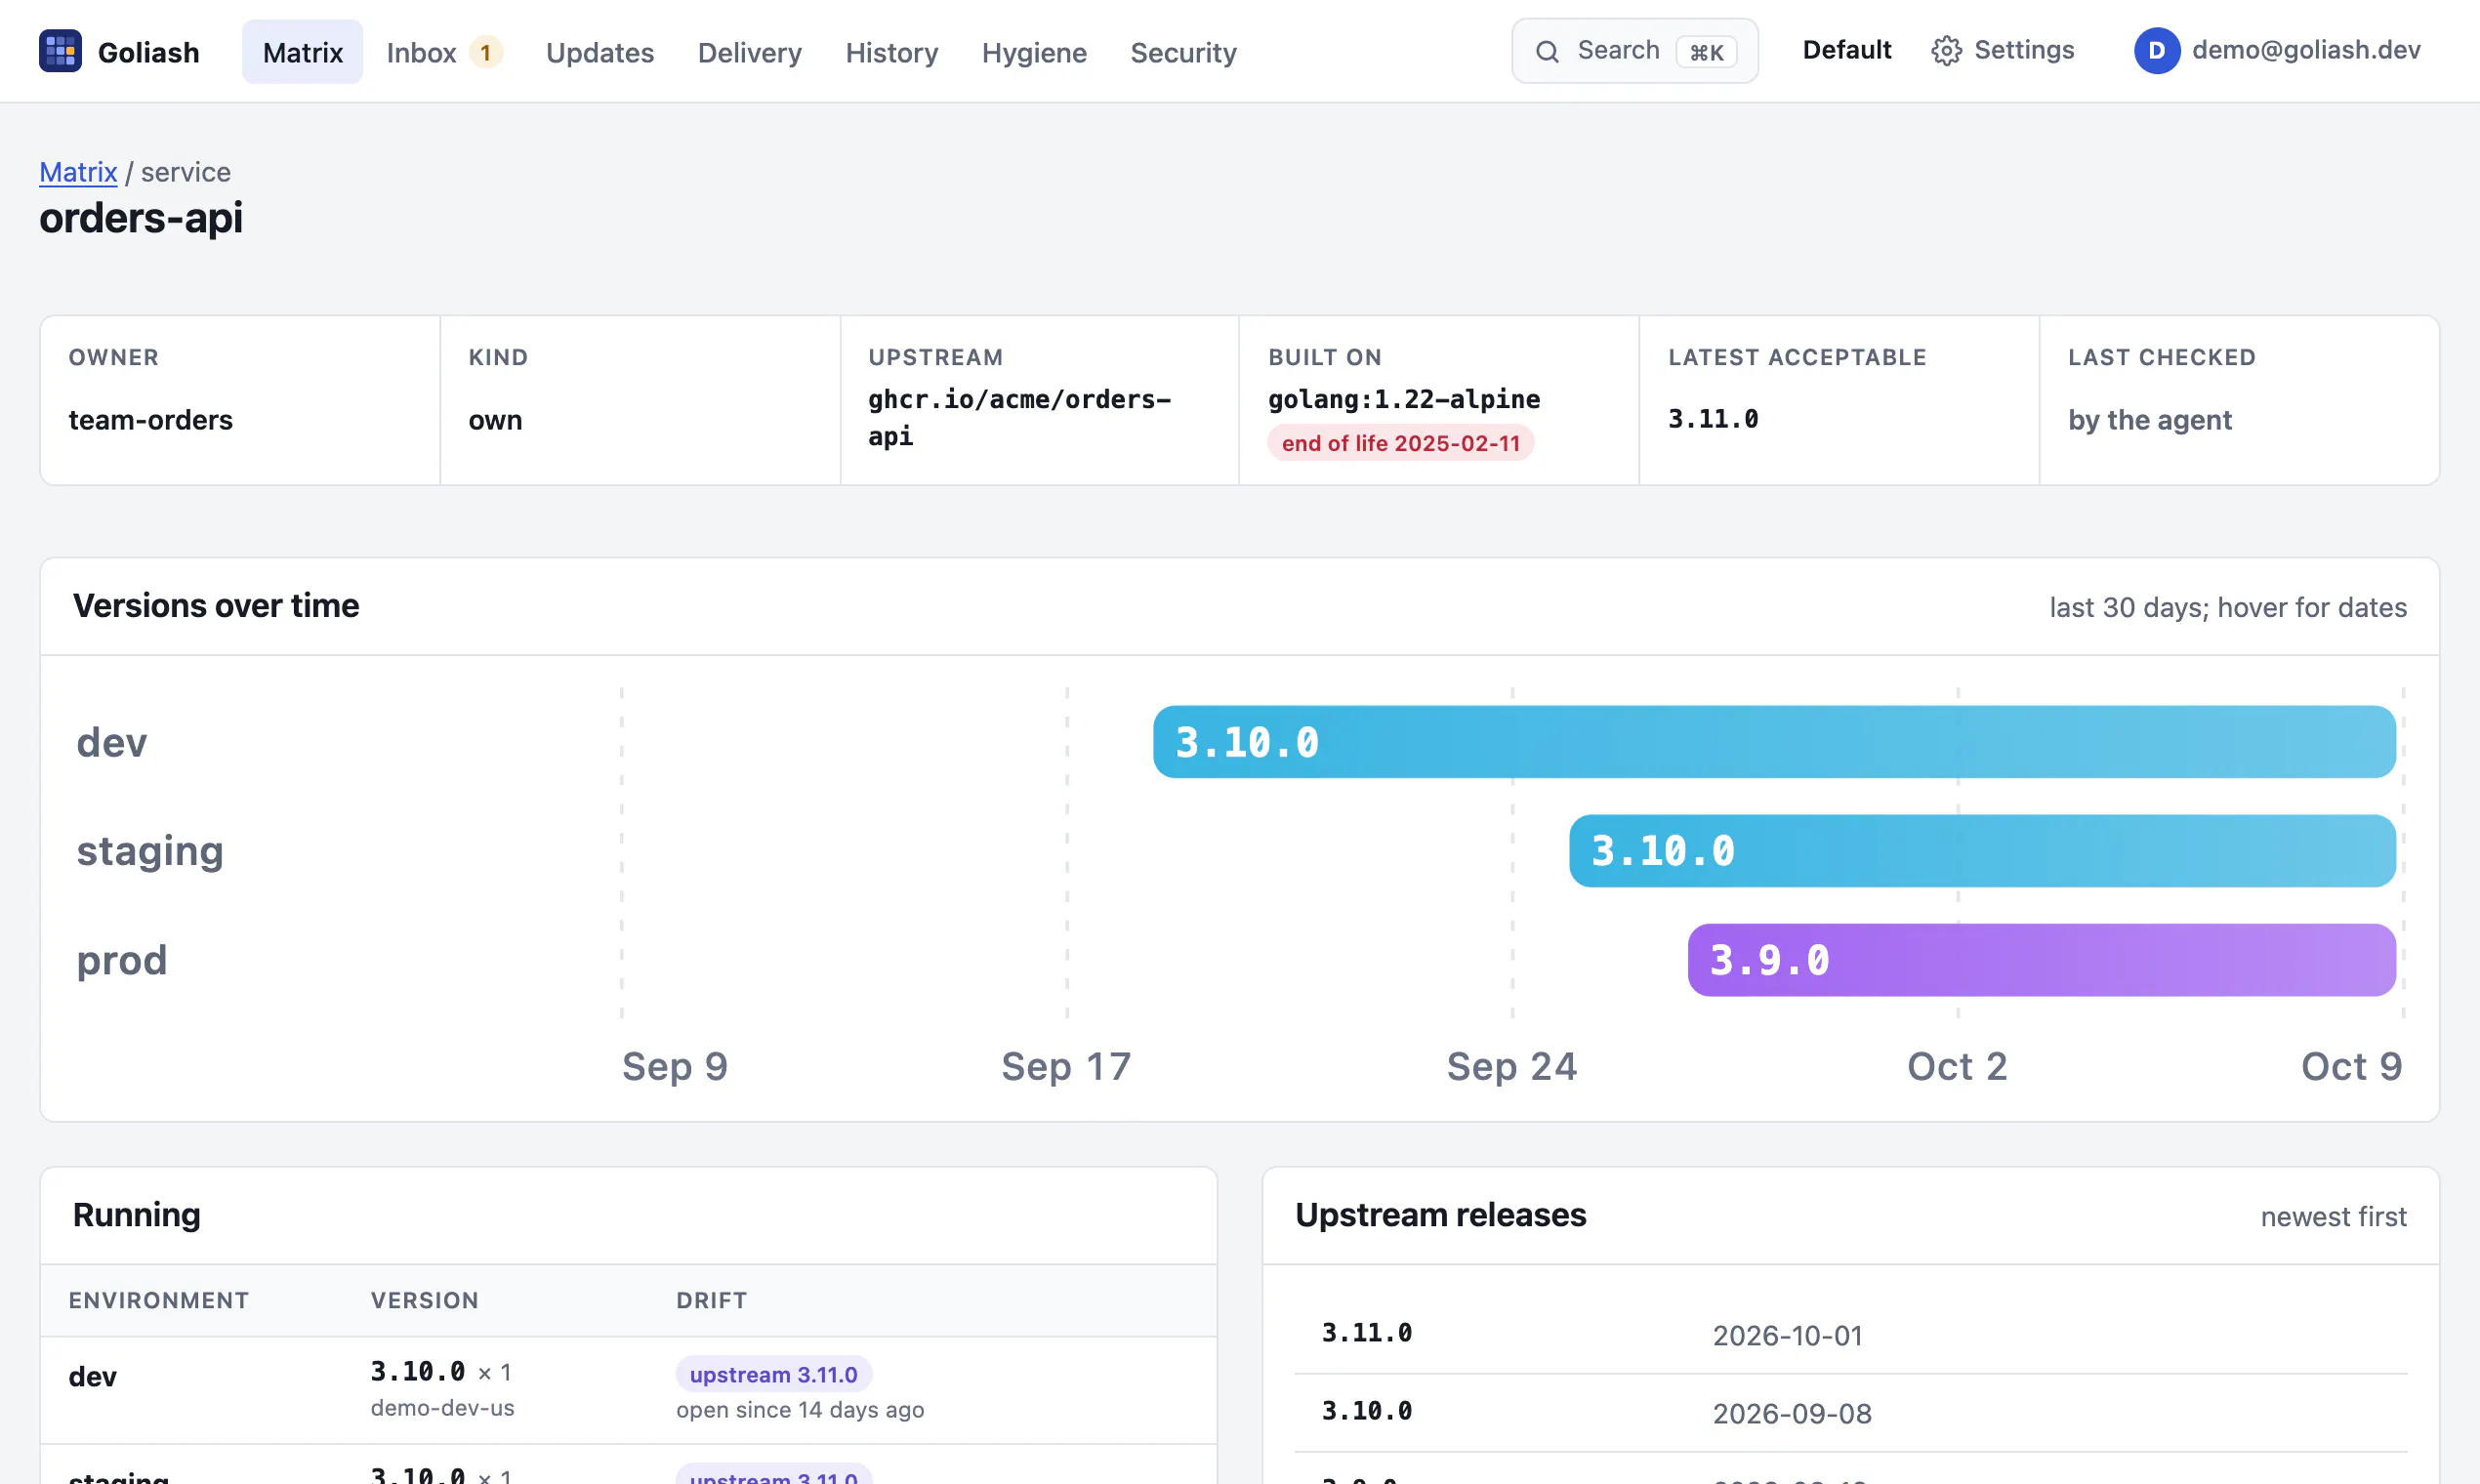
Task: Click "open since 14 days ago" text
Action: [x=800, y=1410]
